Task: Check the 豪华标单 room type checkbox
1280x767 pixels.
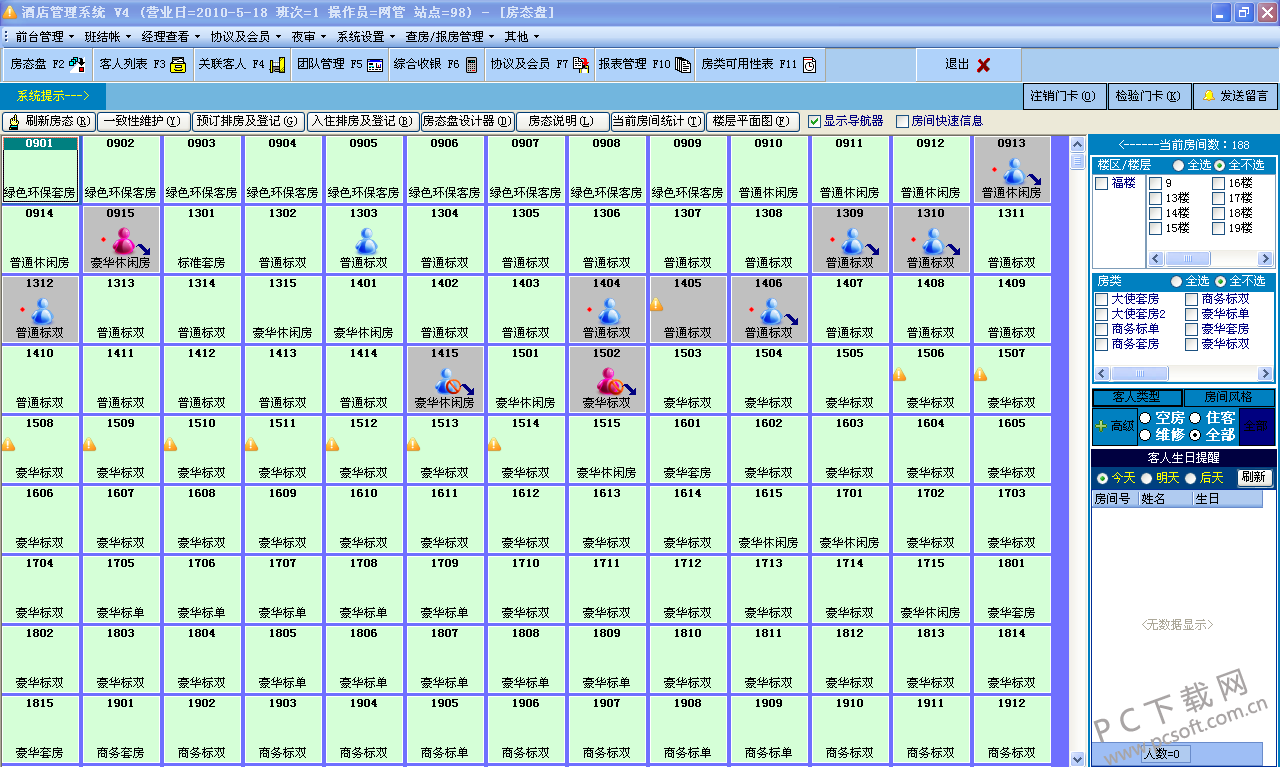Action: tap(1192, 314)
